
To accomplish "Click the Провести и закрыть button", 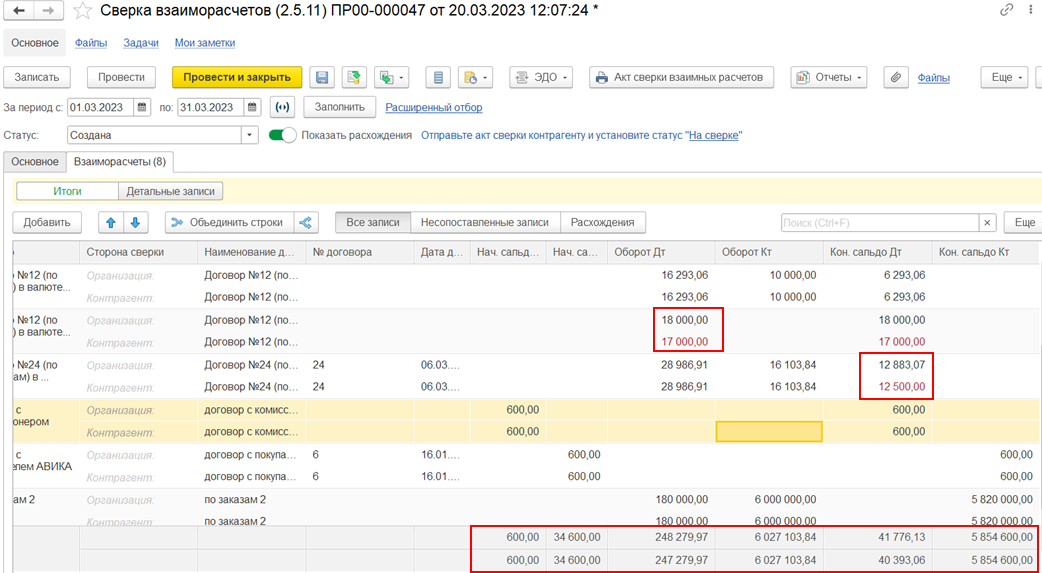I will [236, 77].
